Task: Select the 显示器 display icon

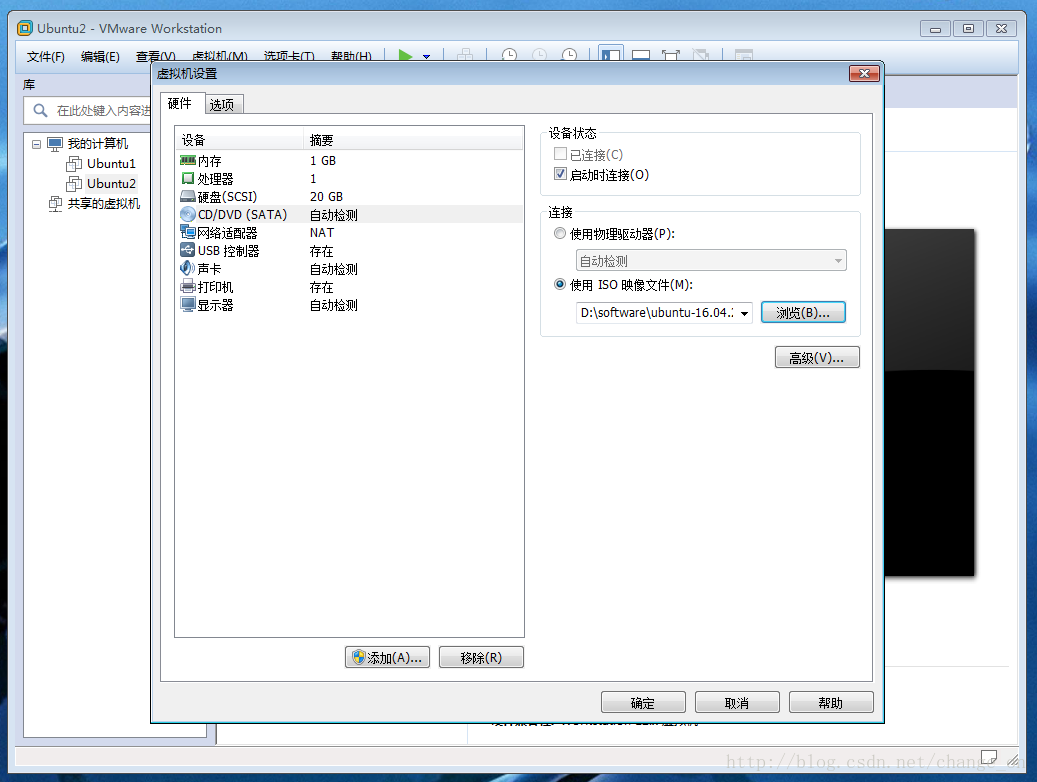Action: click(x=188, y=304)
